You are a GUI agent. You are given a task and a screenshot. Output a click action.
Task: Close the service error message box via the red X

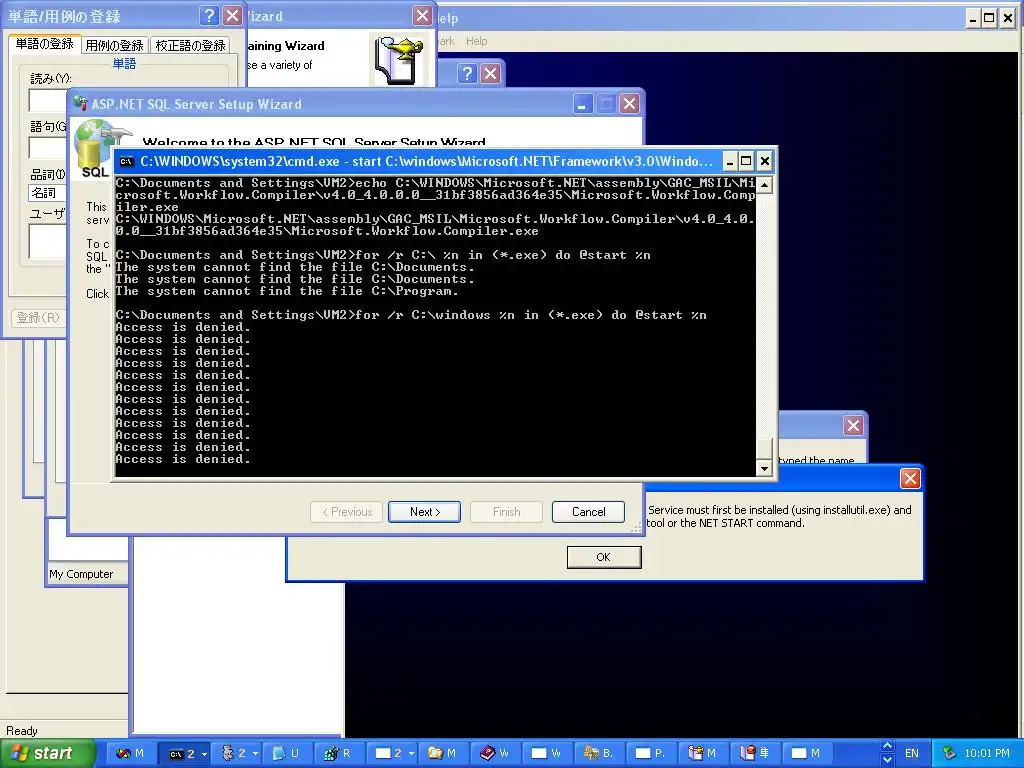pos(910,479)
